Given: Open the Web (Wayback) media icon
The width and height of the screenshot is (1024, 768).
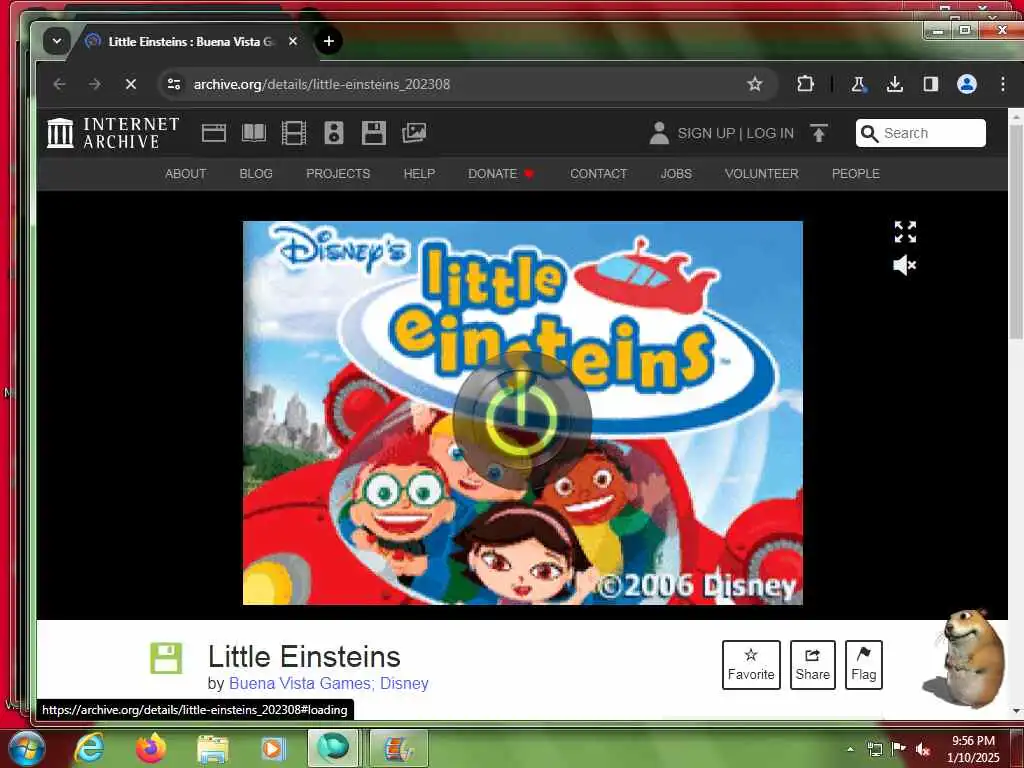Looking at the screenshot, I should pyautogui.click(x=214, y=133).
